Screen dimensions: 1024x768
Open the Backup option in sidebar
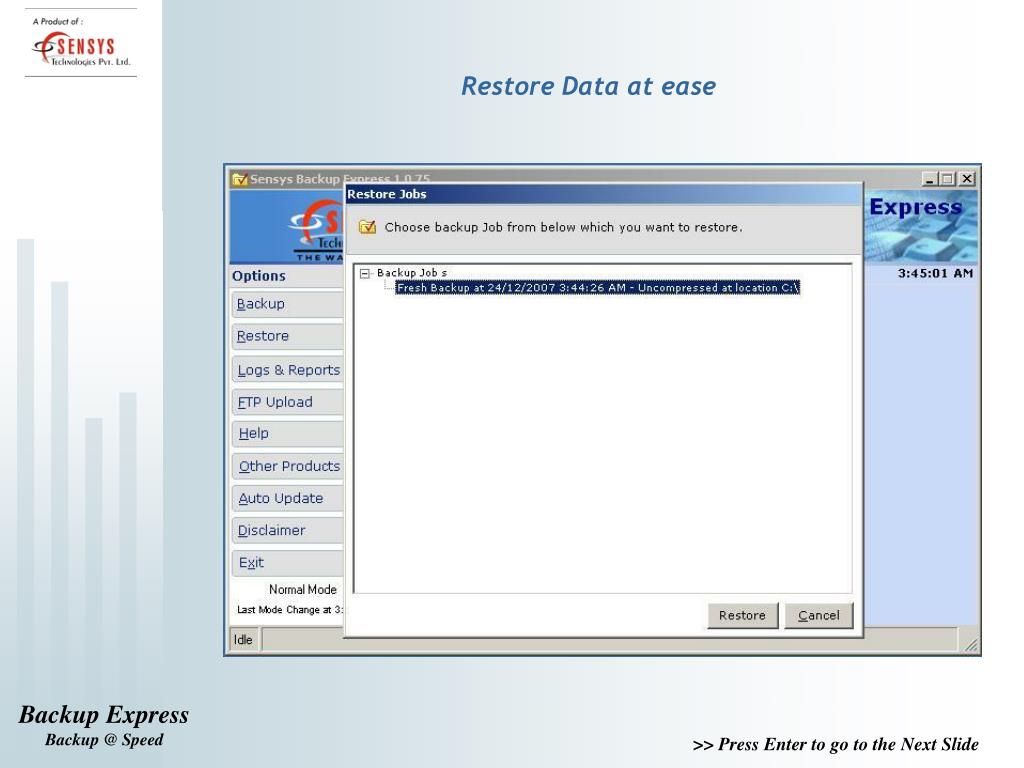(287, 304)
